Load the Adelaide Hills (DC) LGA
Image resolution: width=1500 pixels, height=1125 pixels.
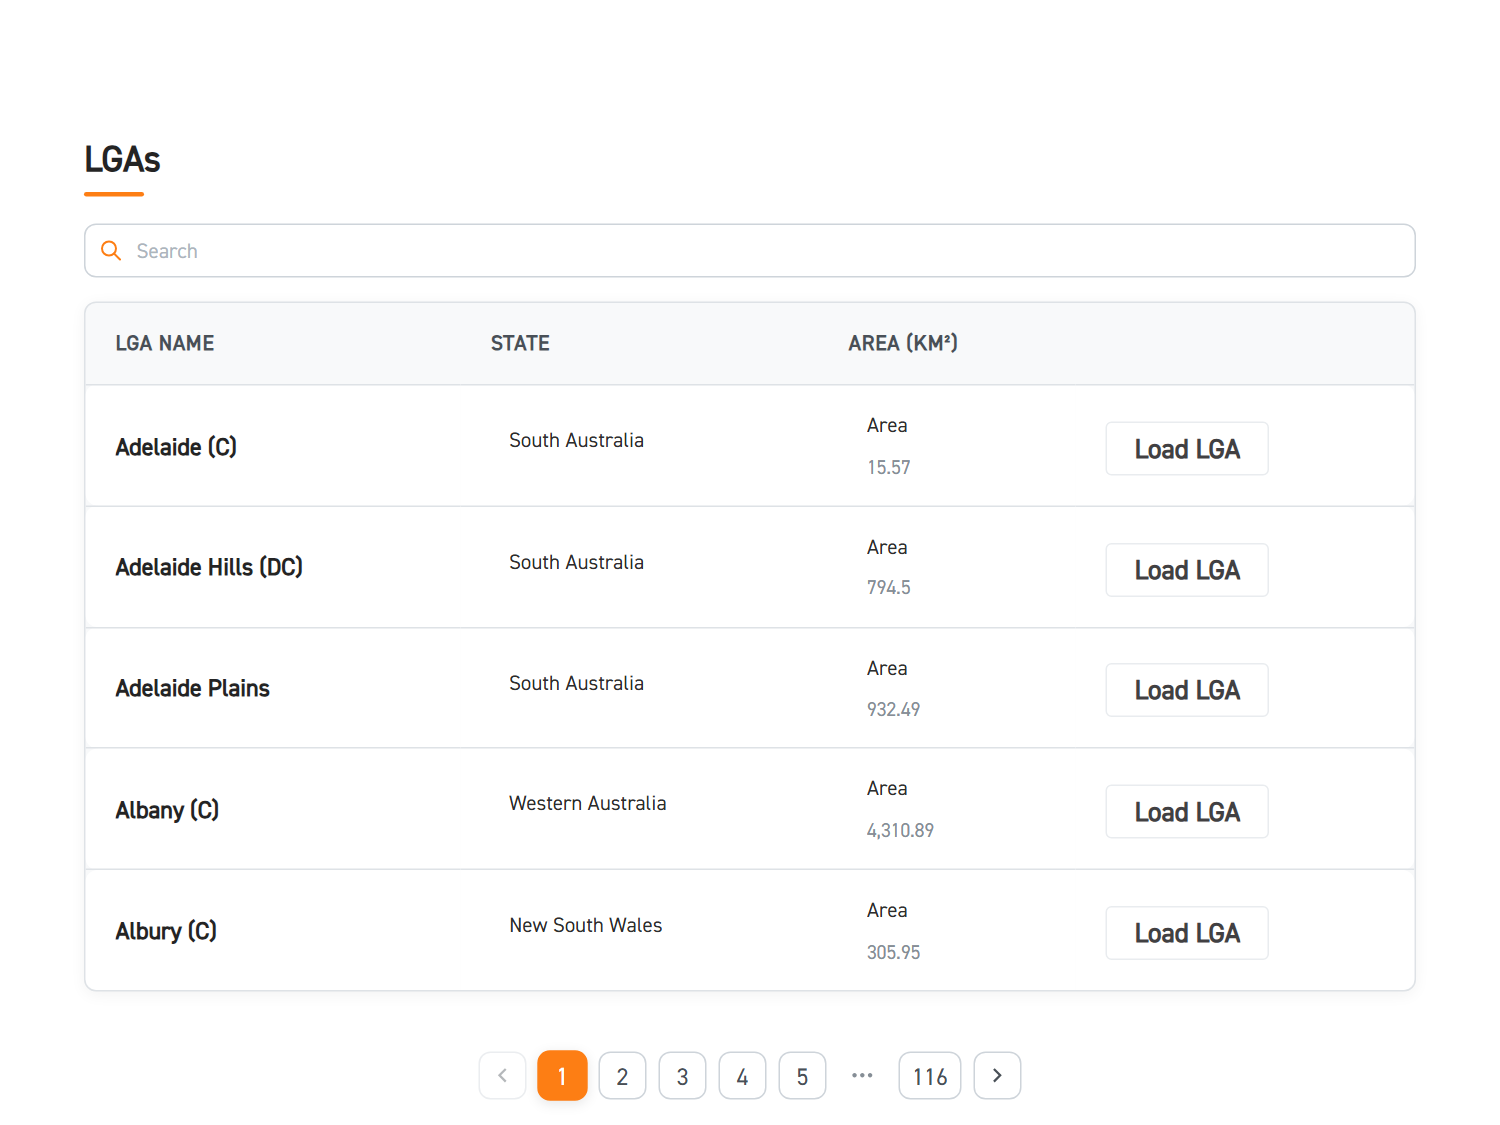tap(1186, 570)
